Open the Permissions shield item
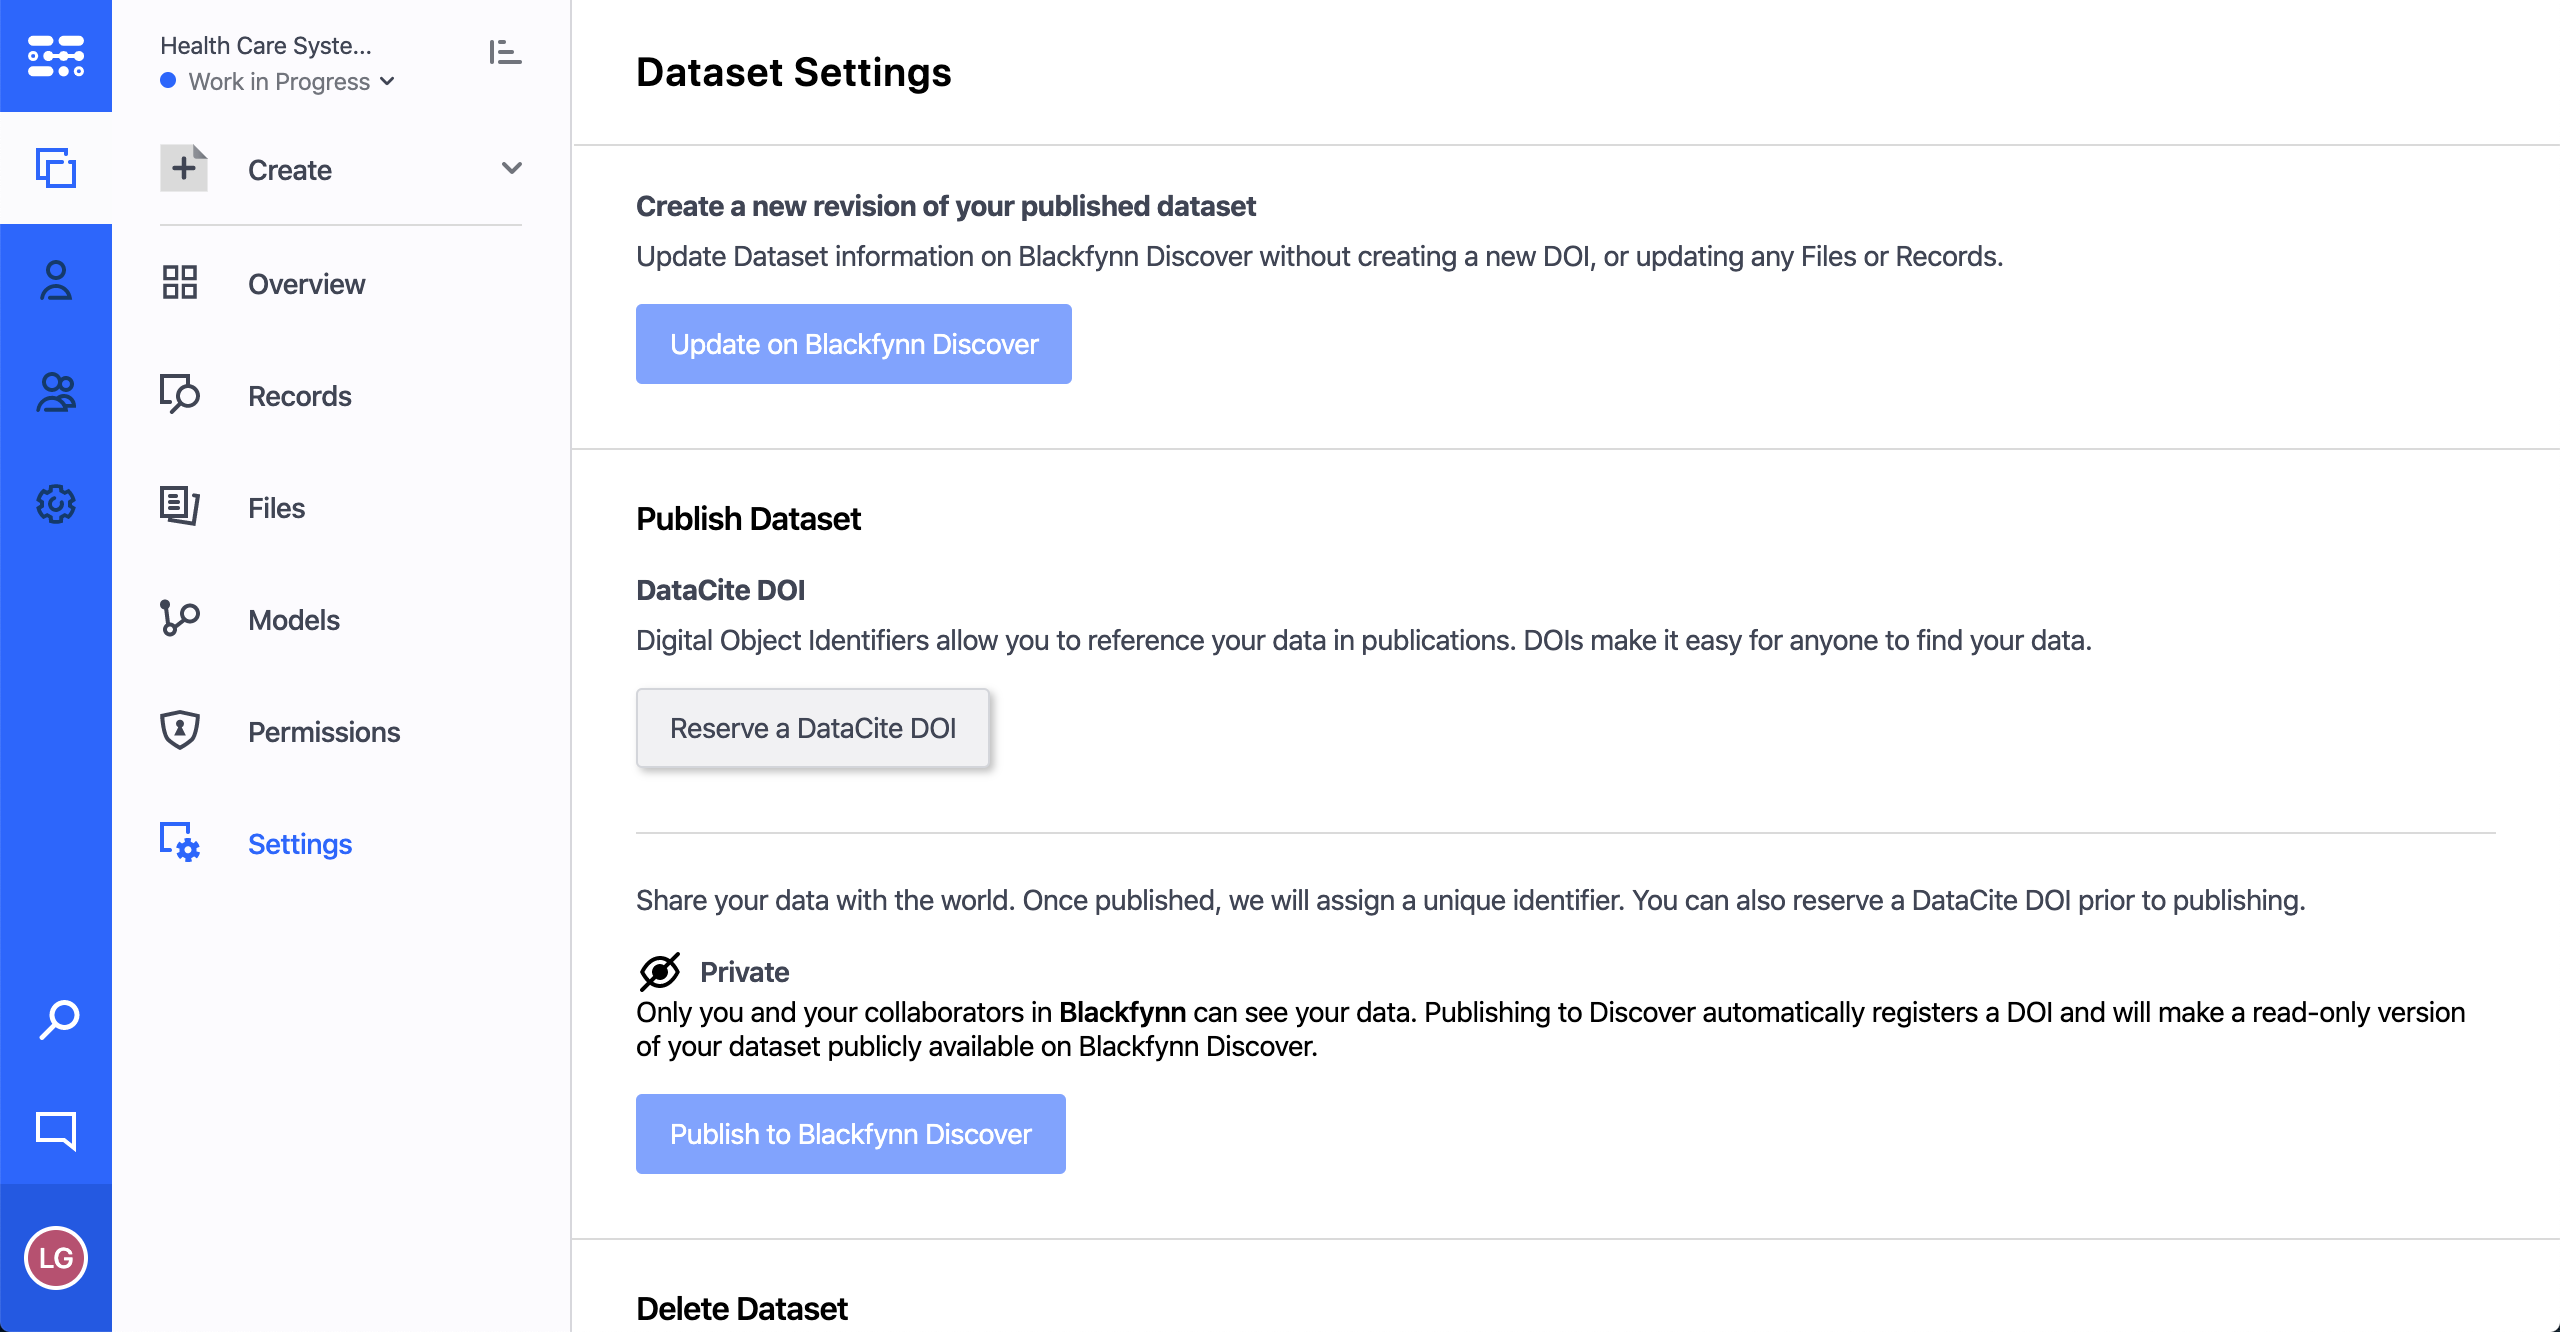 click(323, 732)
